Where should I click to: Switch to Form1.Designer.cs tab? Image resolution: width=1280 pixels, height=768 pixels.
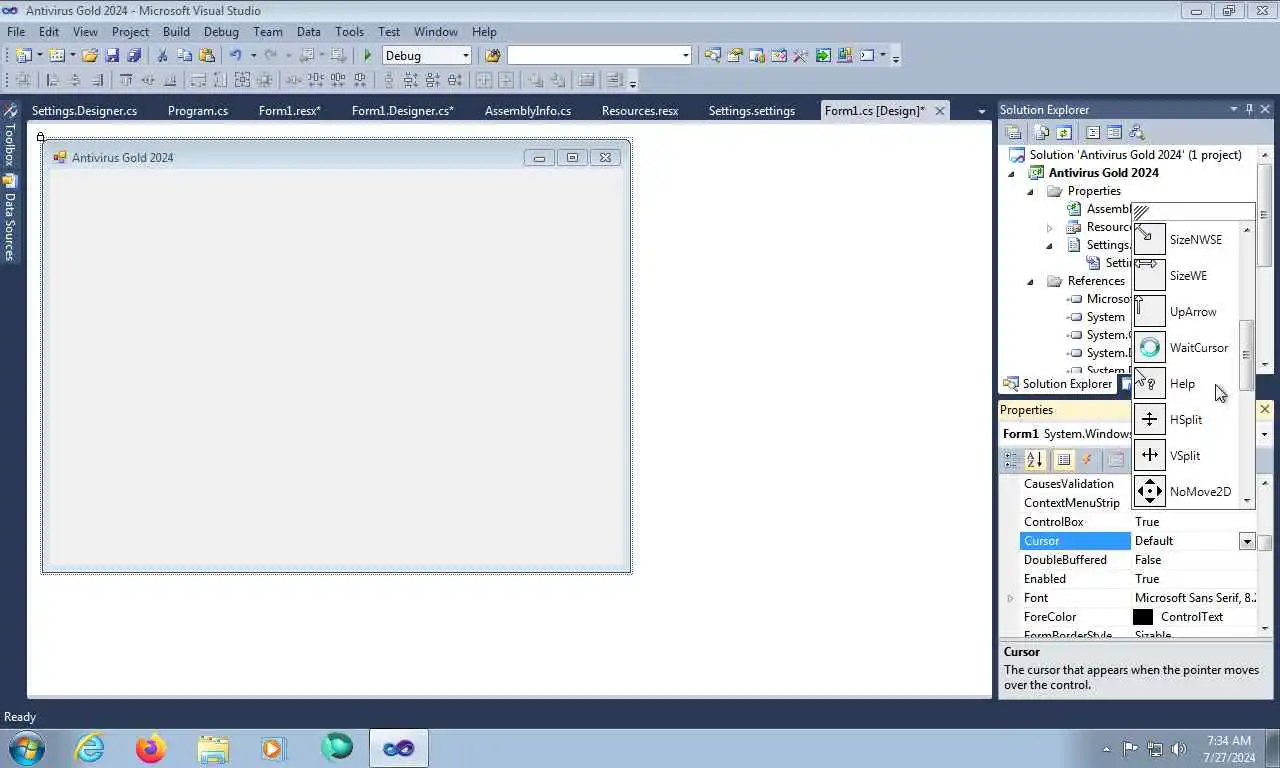click(x=403, y=111)
